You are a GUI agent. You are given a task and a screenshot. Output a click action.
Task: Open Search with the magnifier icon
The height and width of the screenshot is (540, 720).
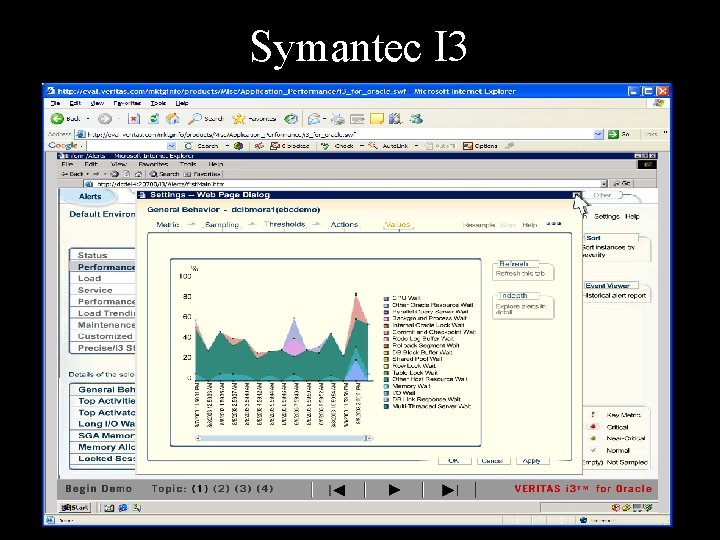[195, 119]
